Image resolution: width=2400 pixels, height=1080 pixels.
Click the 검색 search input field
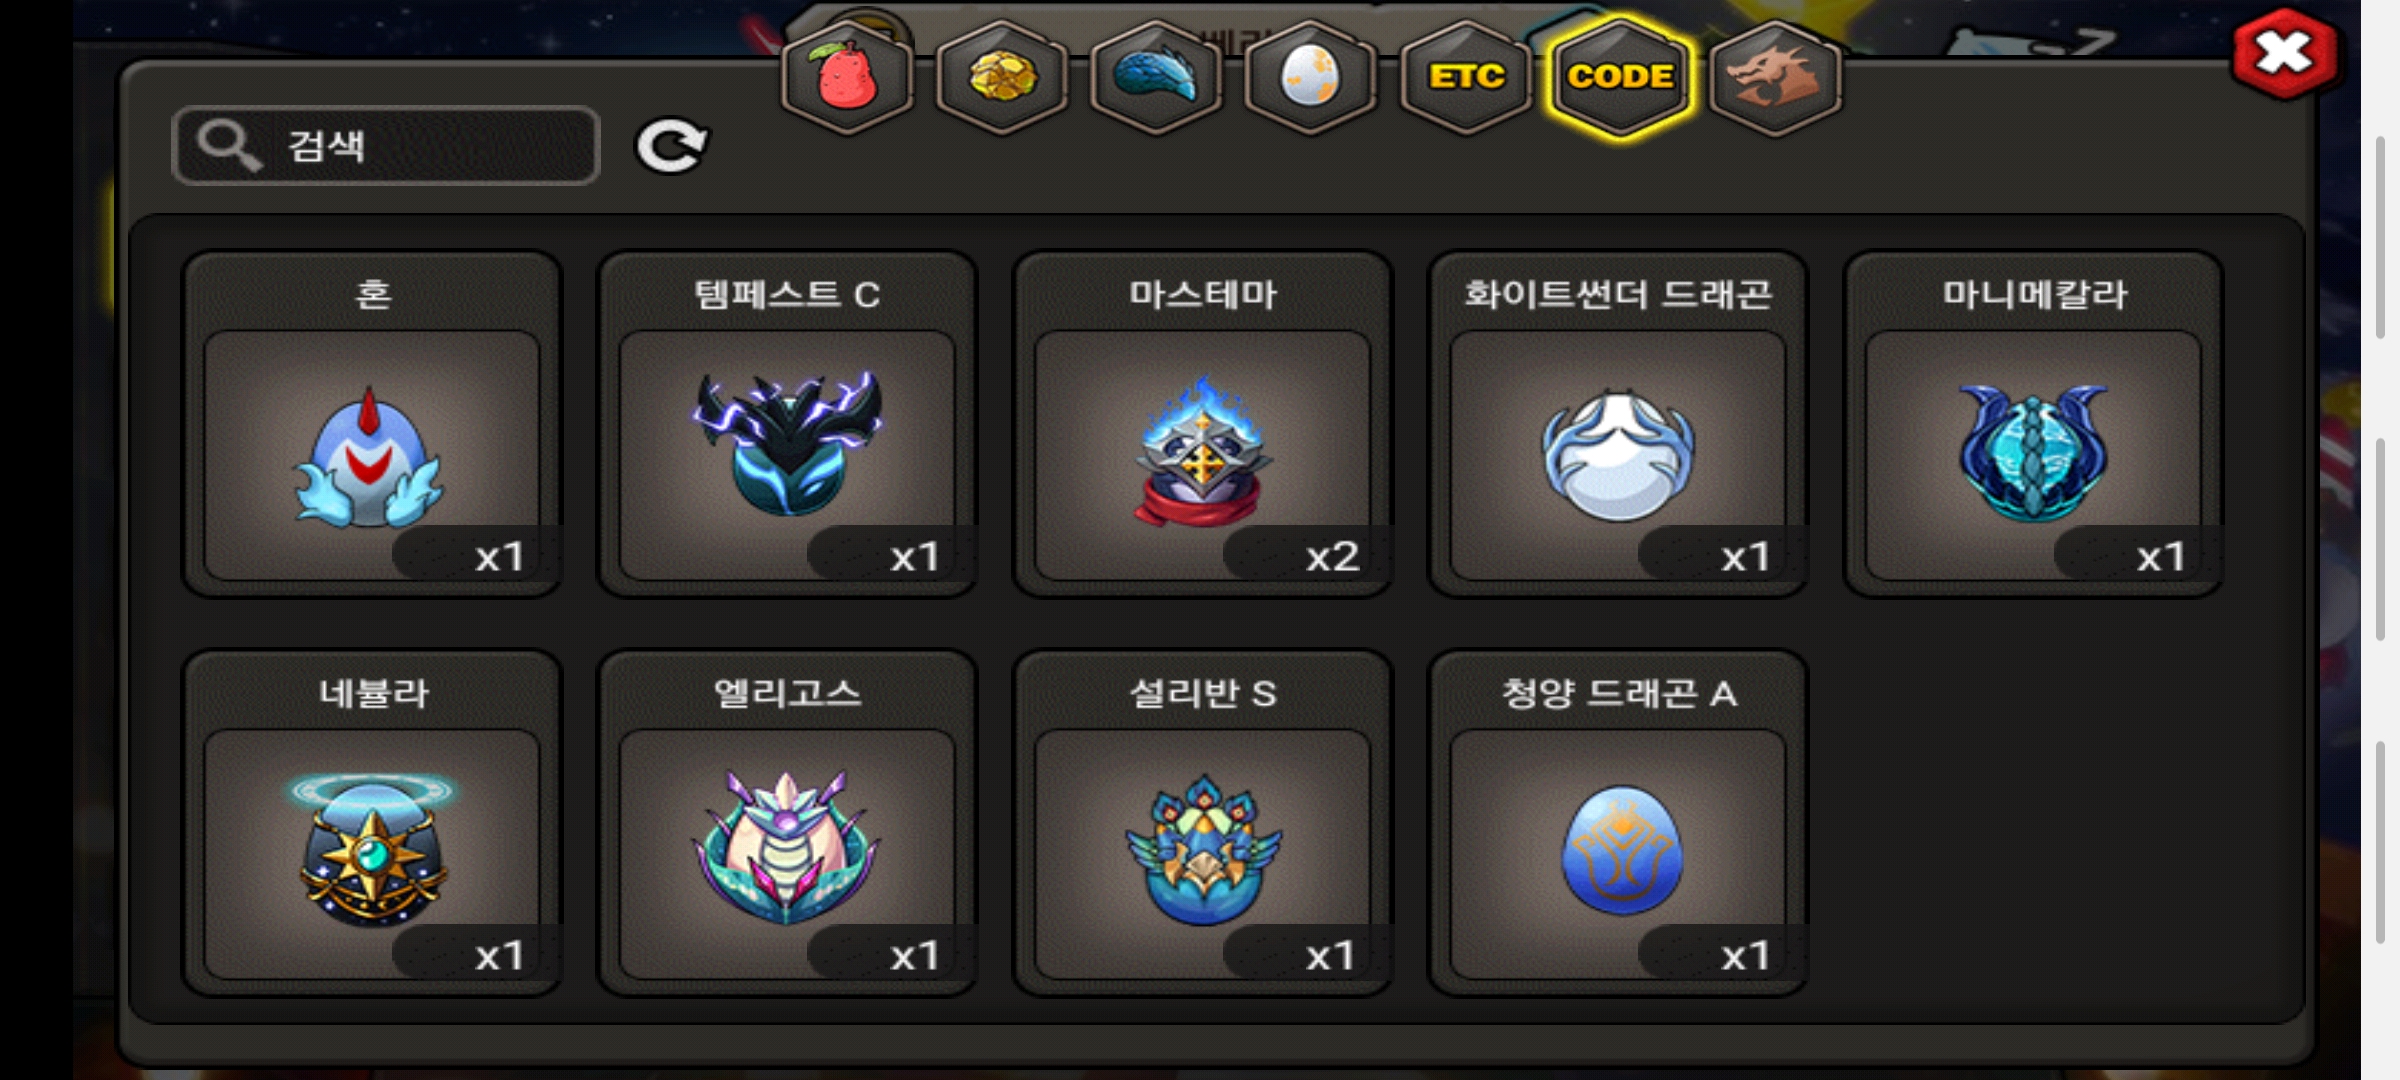(386, 146)
